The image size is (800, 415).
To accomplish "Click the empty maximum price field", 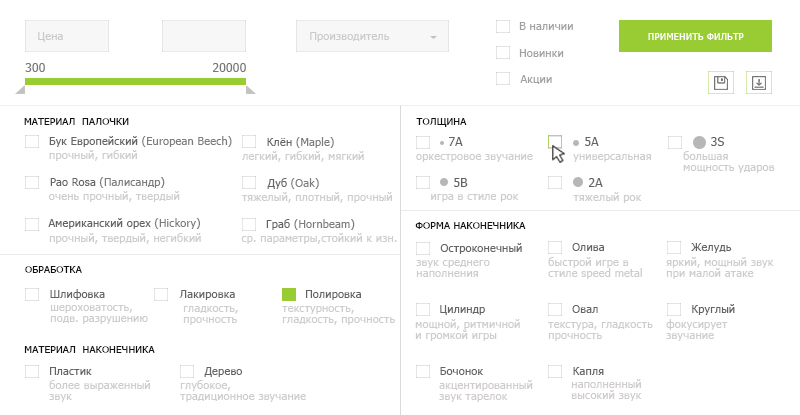I will pyautogui.click(x=204, y=37).
